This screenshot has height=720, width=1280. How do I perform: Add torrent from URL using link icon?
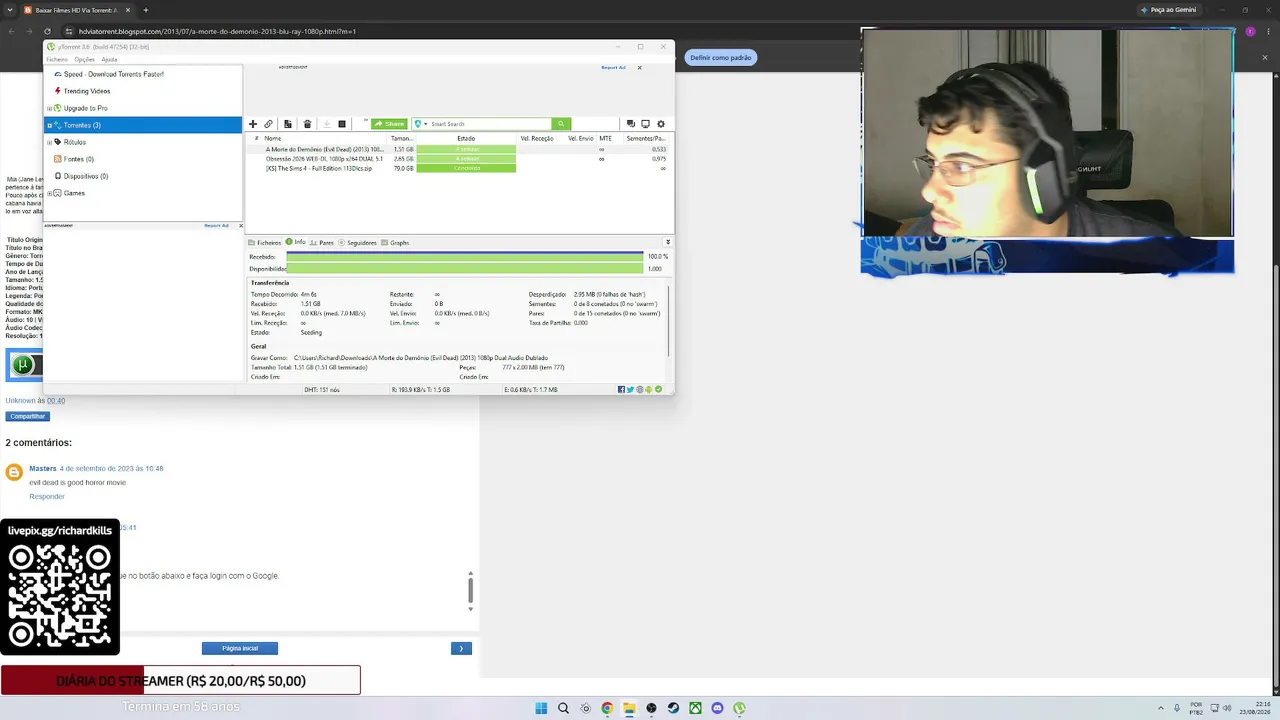pos(268,124)
